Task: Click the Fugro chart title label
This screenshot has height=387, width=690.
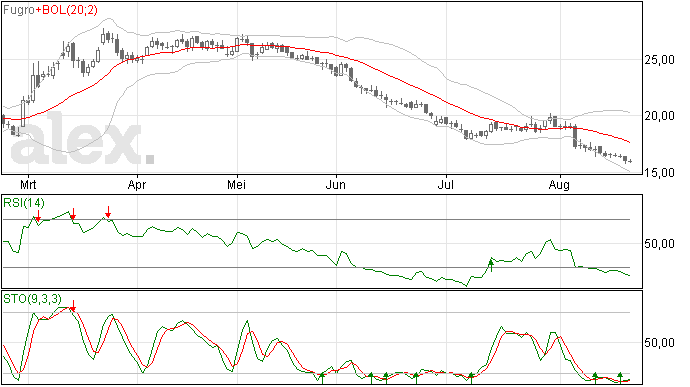Action: pyautogui.click(x=19, y=10)
